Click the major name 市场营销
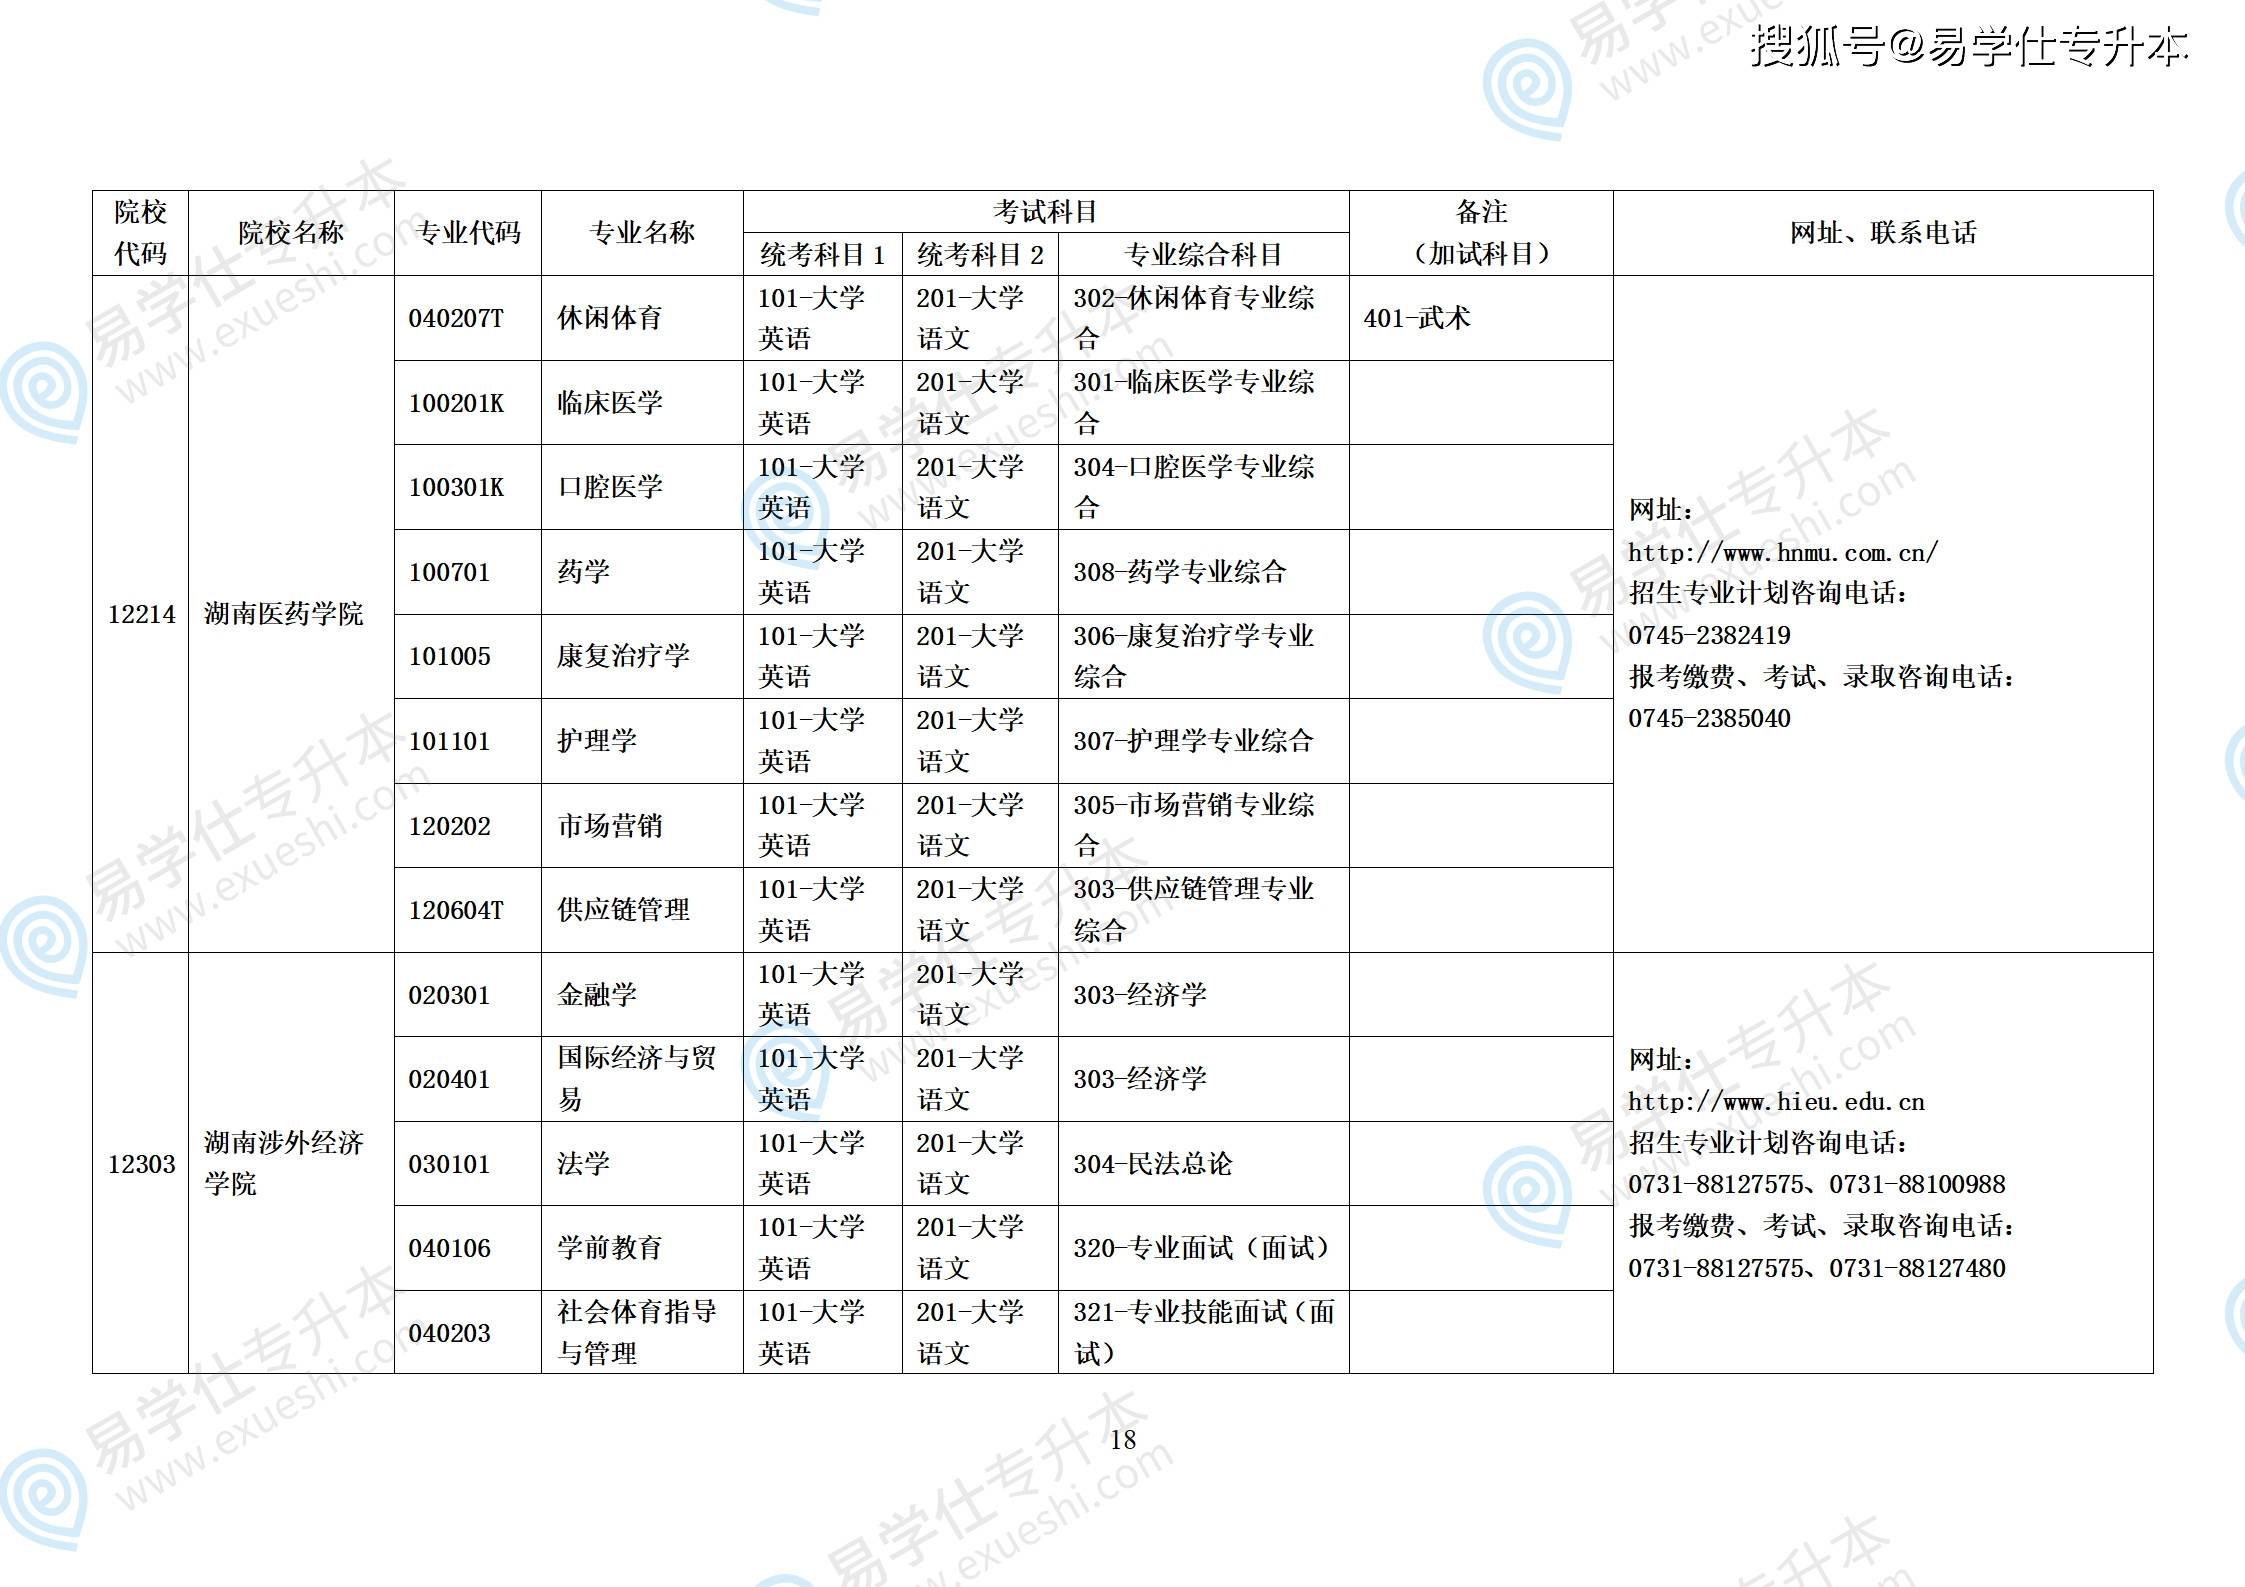The image size is (2245, 1587). pyautogui.click(x=610, y=825)
